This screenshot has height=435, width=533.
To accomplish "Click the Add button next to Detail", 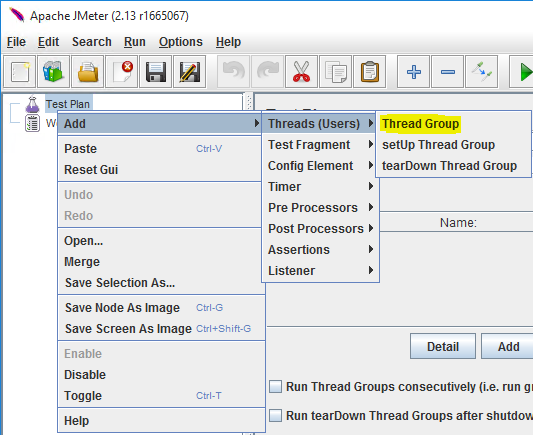I will click(508, 346).
